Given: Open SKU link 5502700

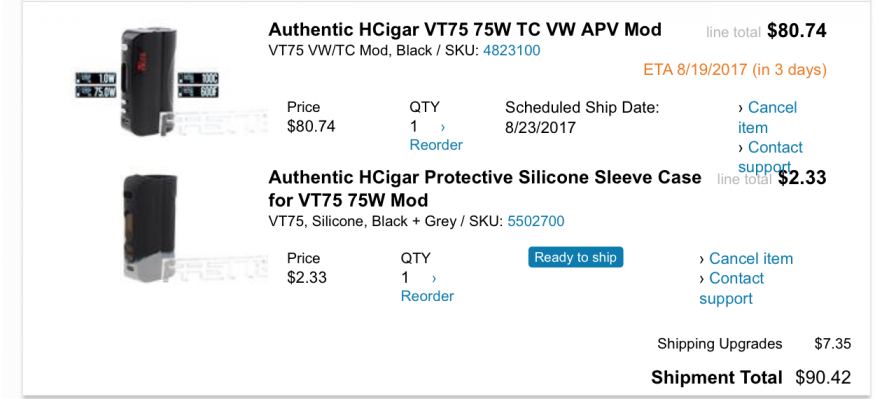Looking at the screenshot, I should [536, 222].
